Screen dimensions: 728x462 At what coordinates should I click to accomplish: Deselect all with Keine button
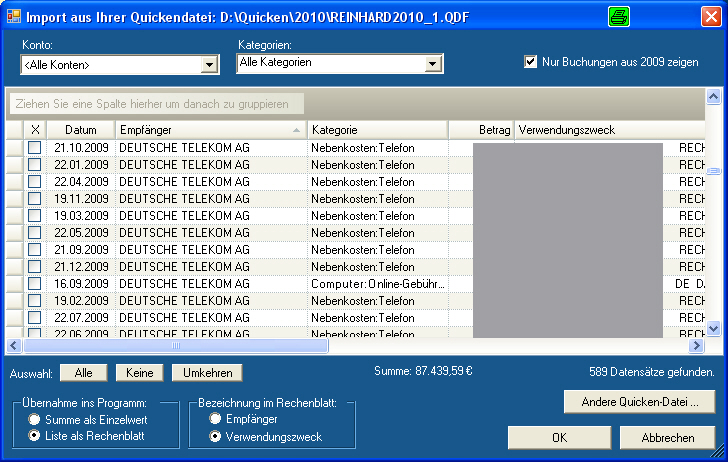tap(140, 373)
